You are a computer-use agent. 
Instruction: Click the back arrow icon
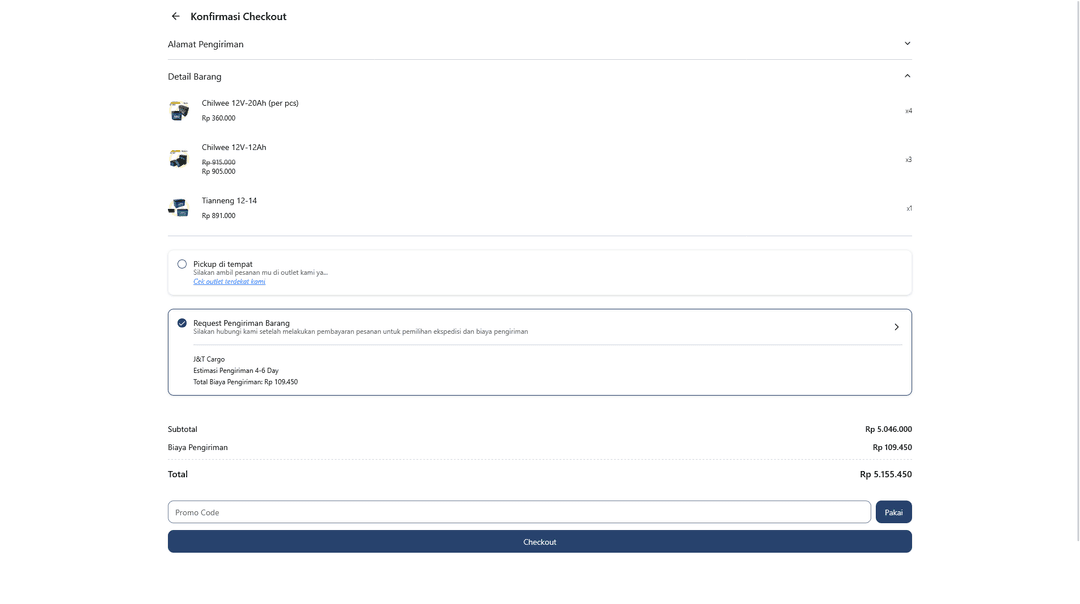(176, 16)
